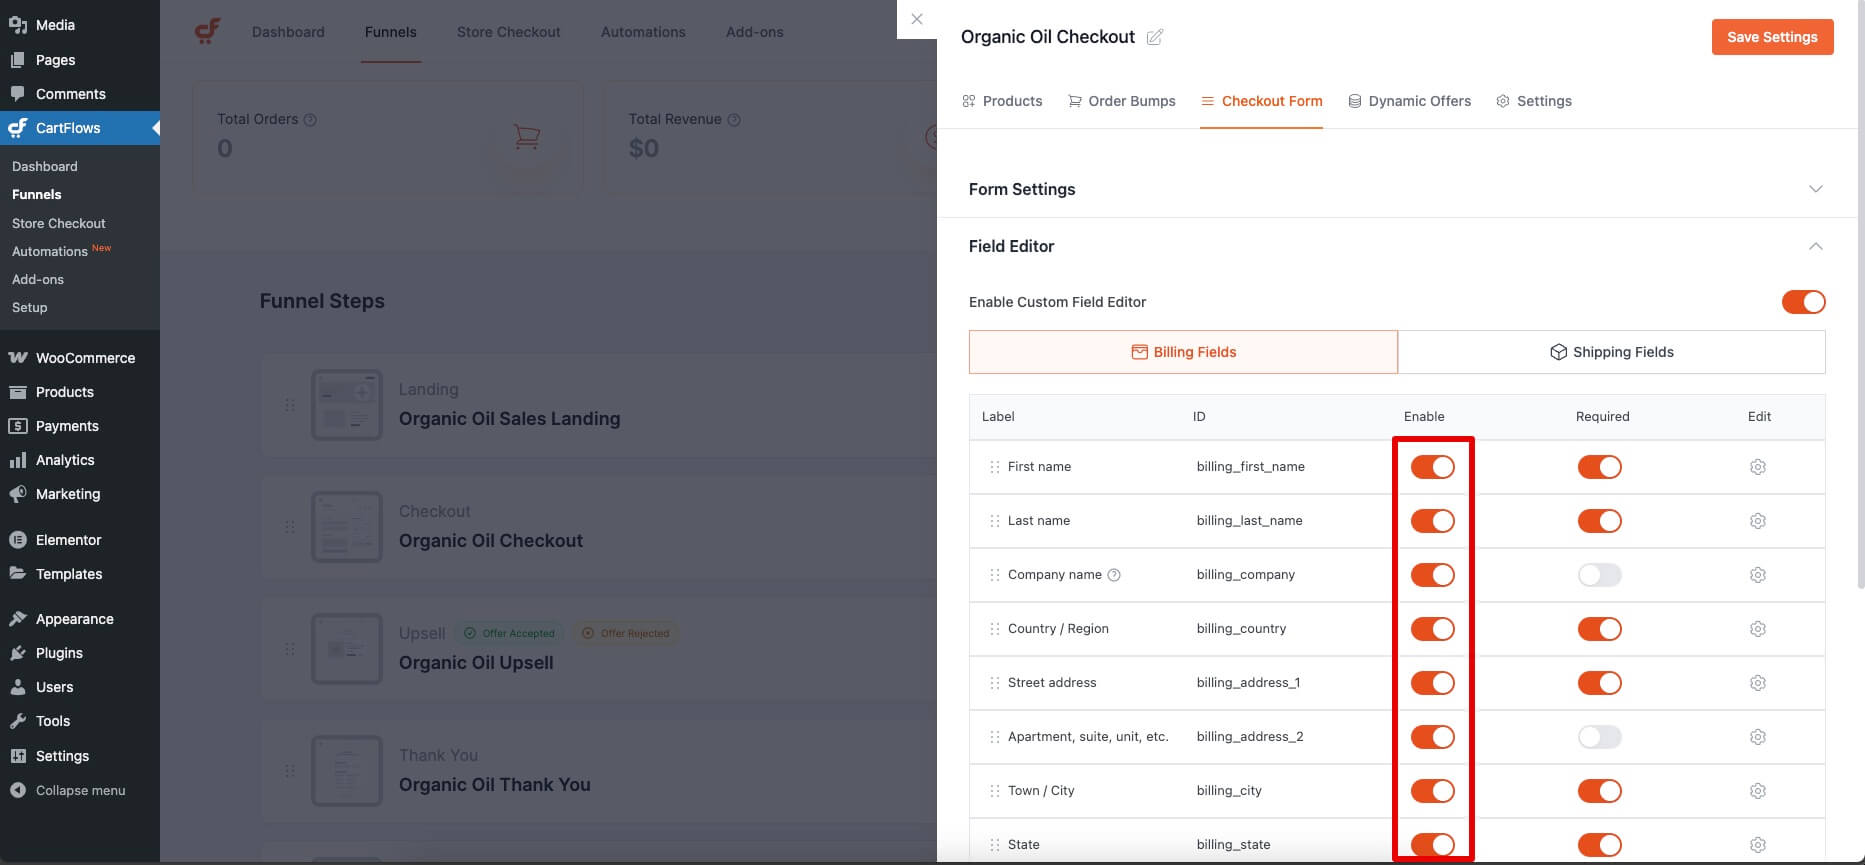Click the Media icon in WordPress sidebar
Image resolution: width=1865 pixels, height=865 pixels.
[x=18, y=25]
